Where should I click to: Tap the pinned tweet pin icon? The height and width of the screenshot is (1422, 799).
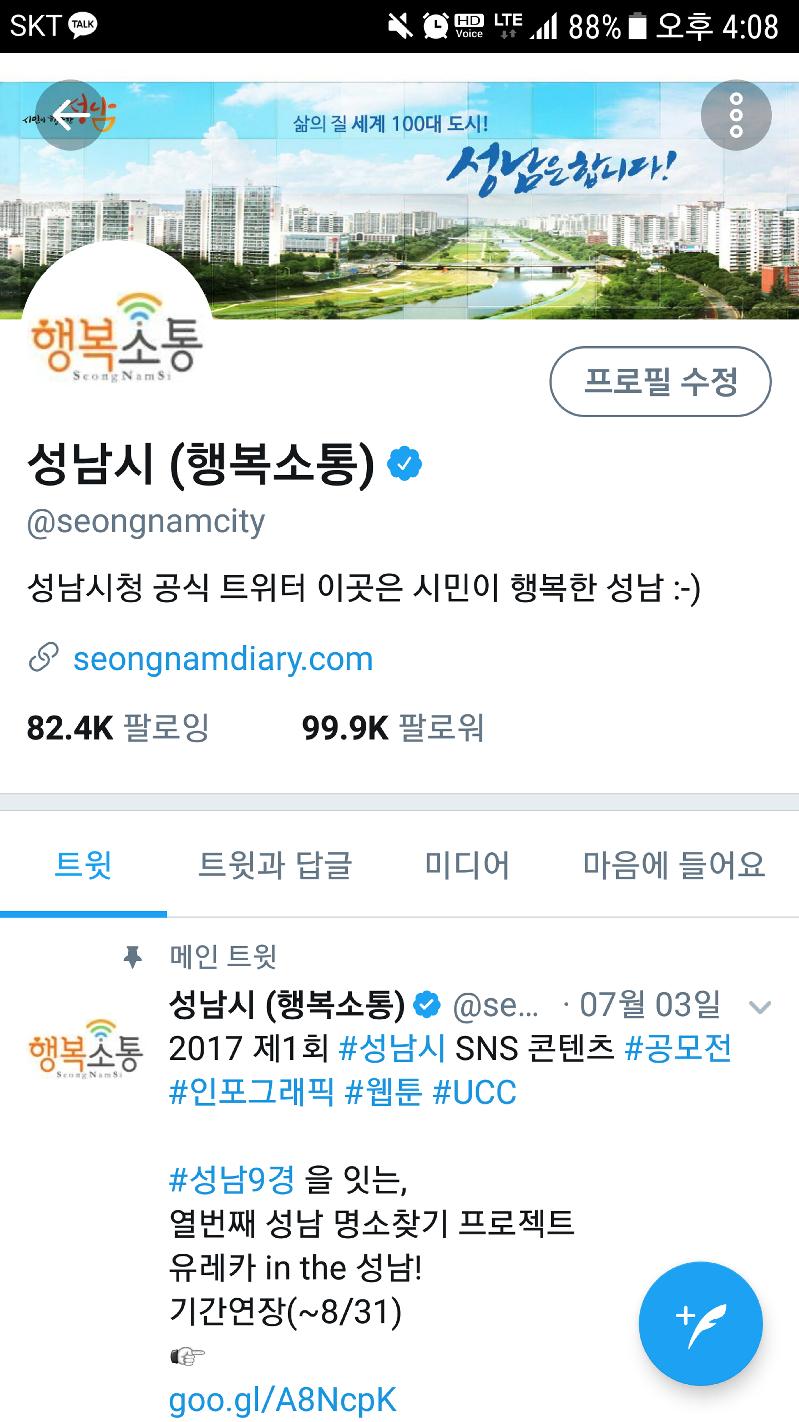132,957
